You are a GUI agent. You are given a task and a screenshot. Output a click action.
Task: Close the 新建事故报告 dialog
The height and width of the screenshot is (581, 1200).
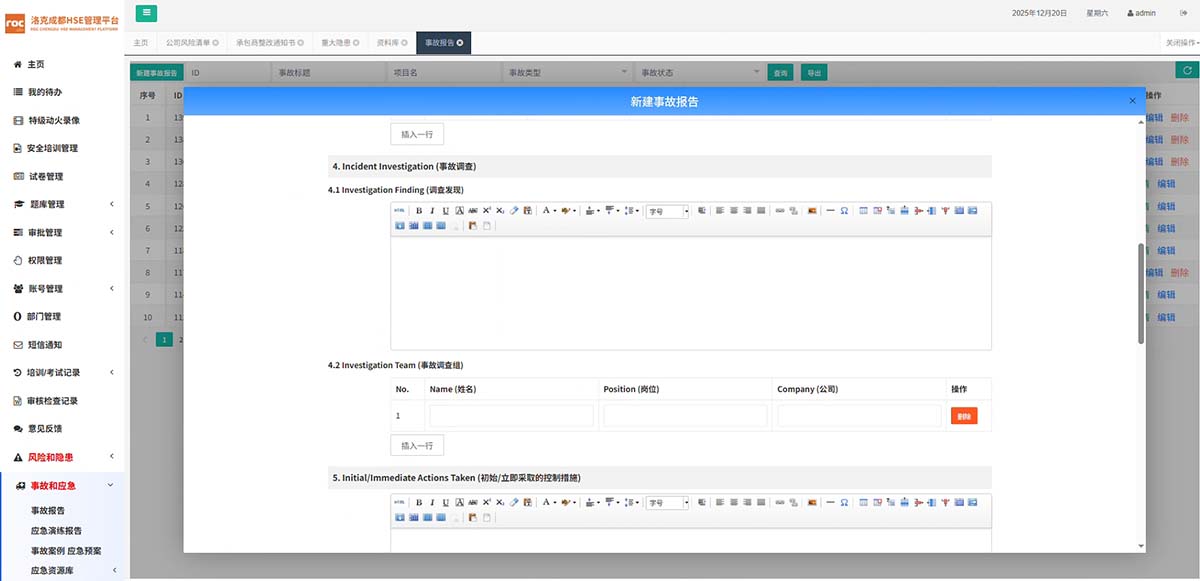point(1132,101)
